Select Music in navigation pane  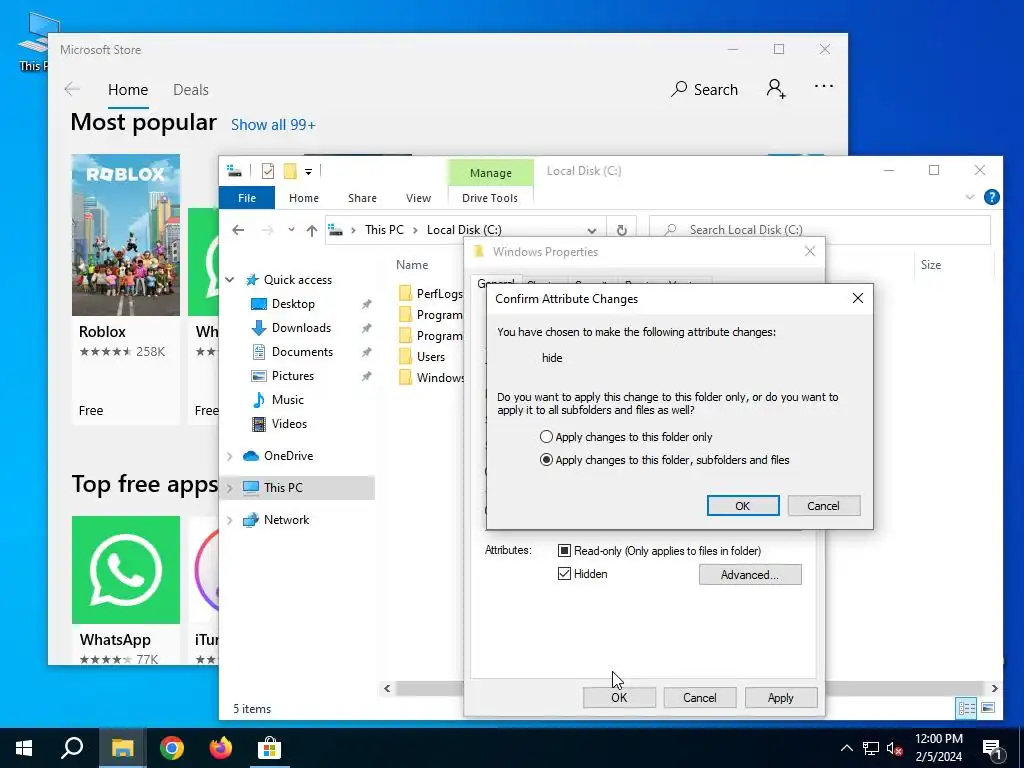(287, 400)
